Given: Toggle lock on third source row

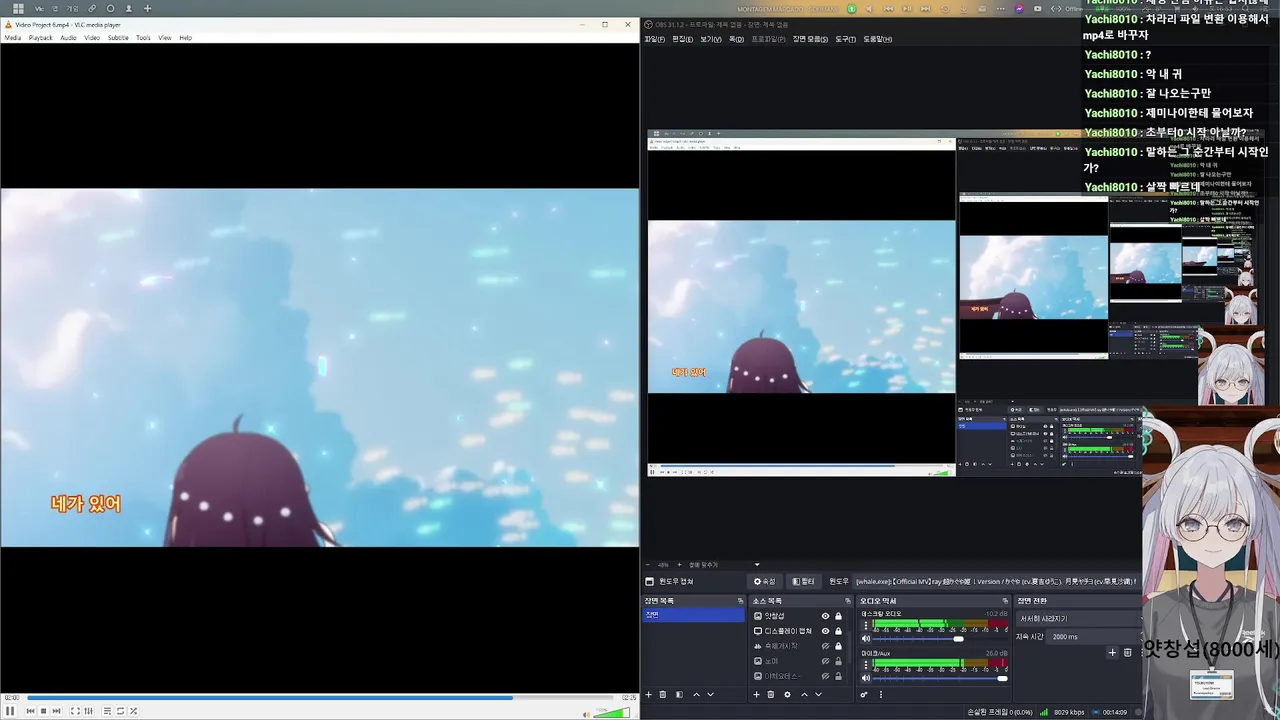Looking at the screenshot, I should click(838, 646).
